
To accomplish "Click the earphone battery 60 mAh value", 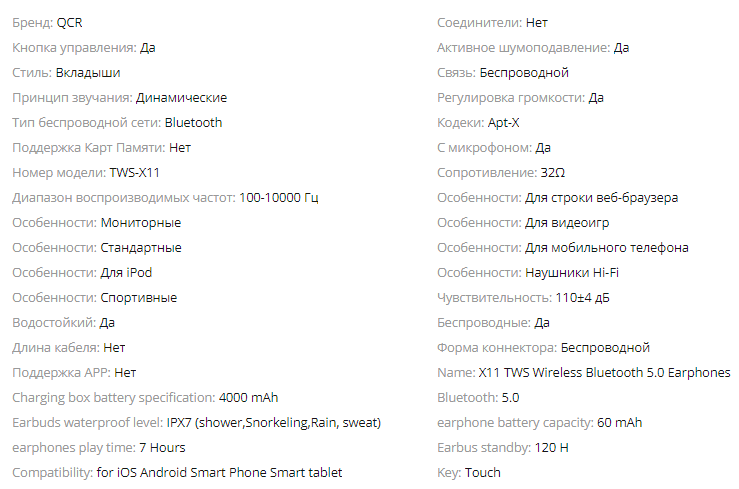I will [x=619, y=423].
